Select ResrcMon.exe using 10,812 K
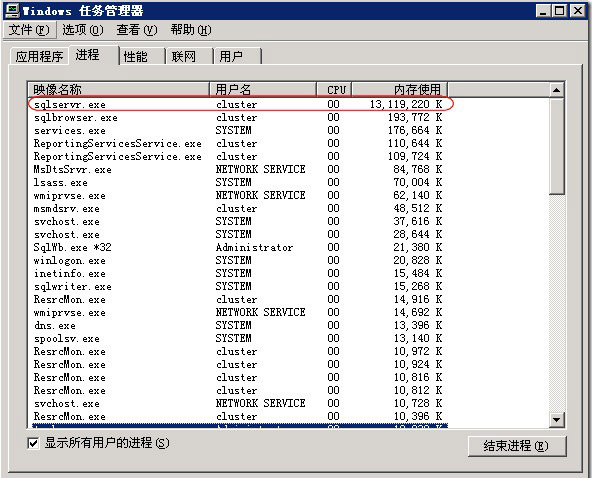This screenshot has width=592, height=478. [x=238, y=390]
